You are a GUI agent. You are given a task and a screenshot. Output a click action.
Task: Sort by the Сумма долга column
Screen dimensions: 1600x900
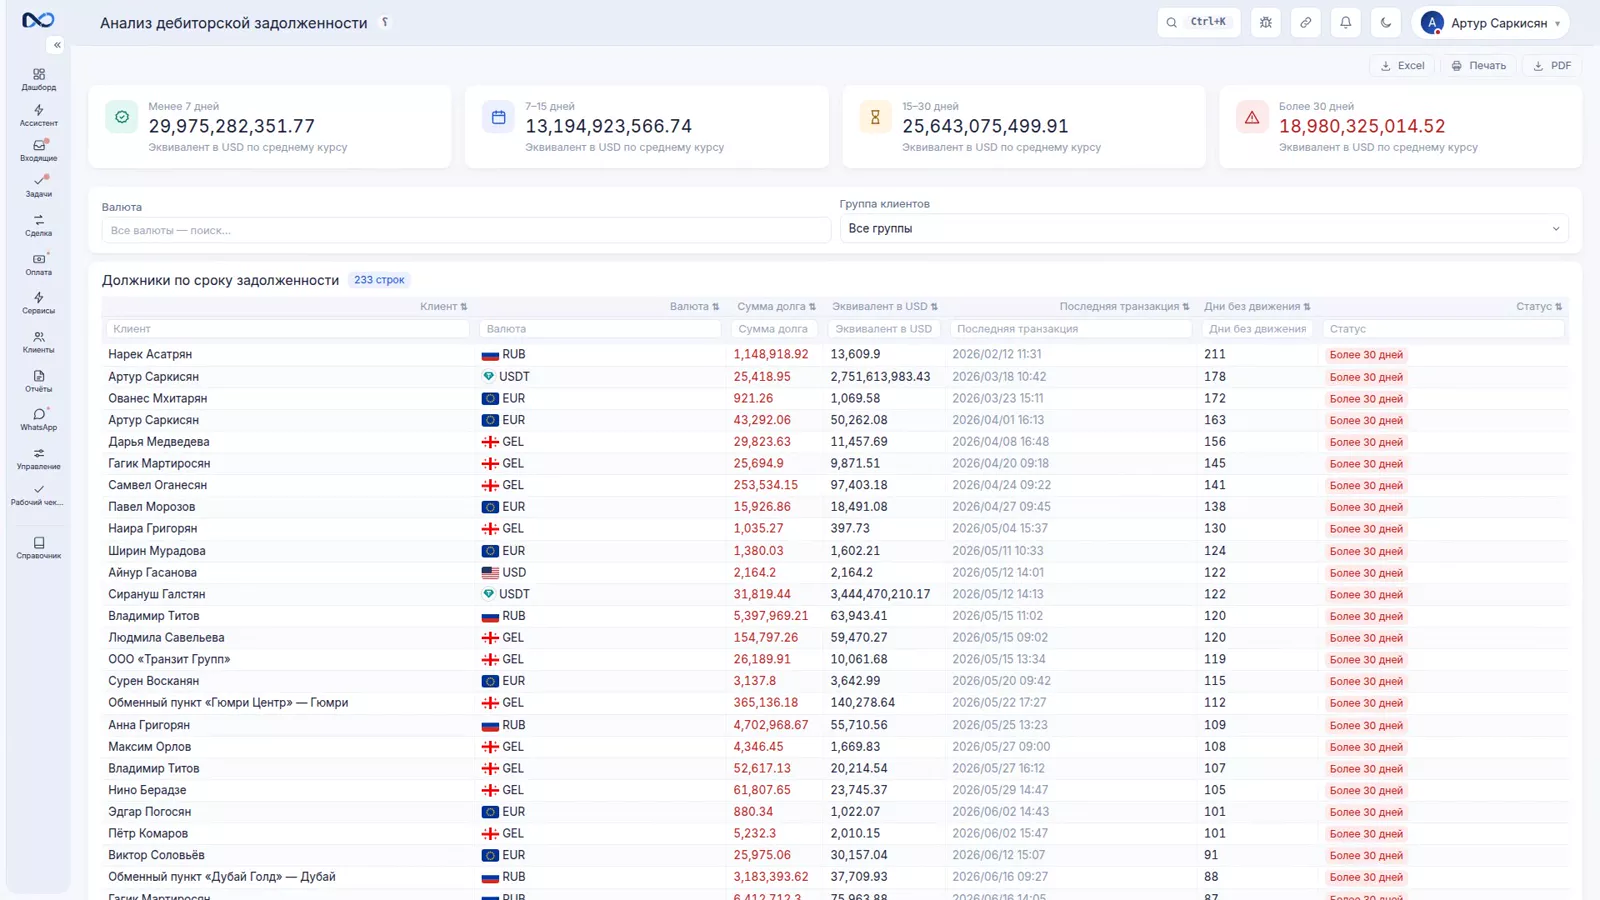tap(776, 306)
